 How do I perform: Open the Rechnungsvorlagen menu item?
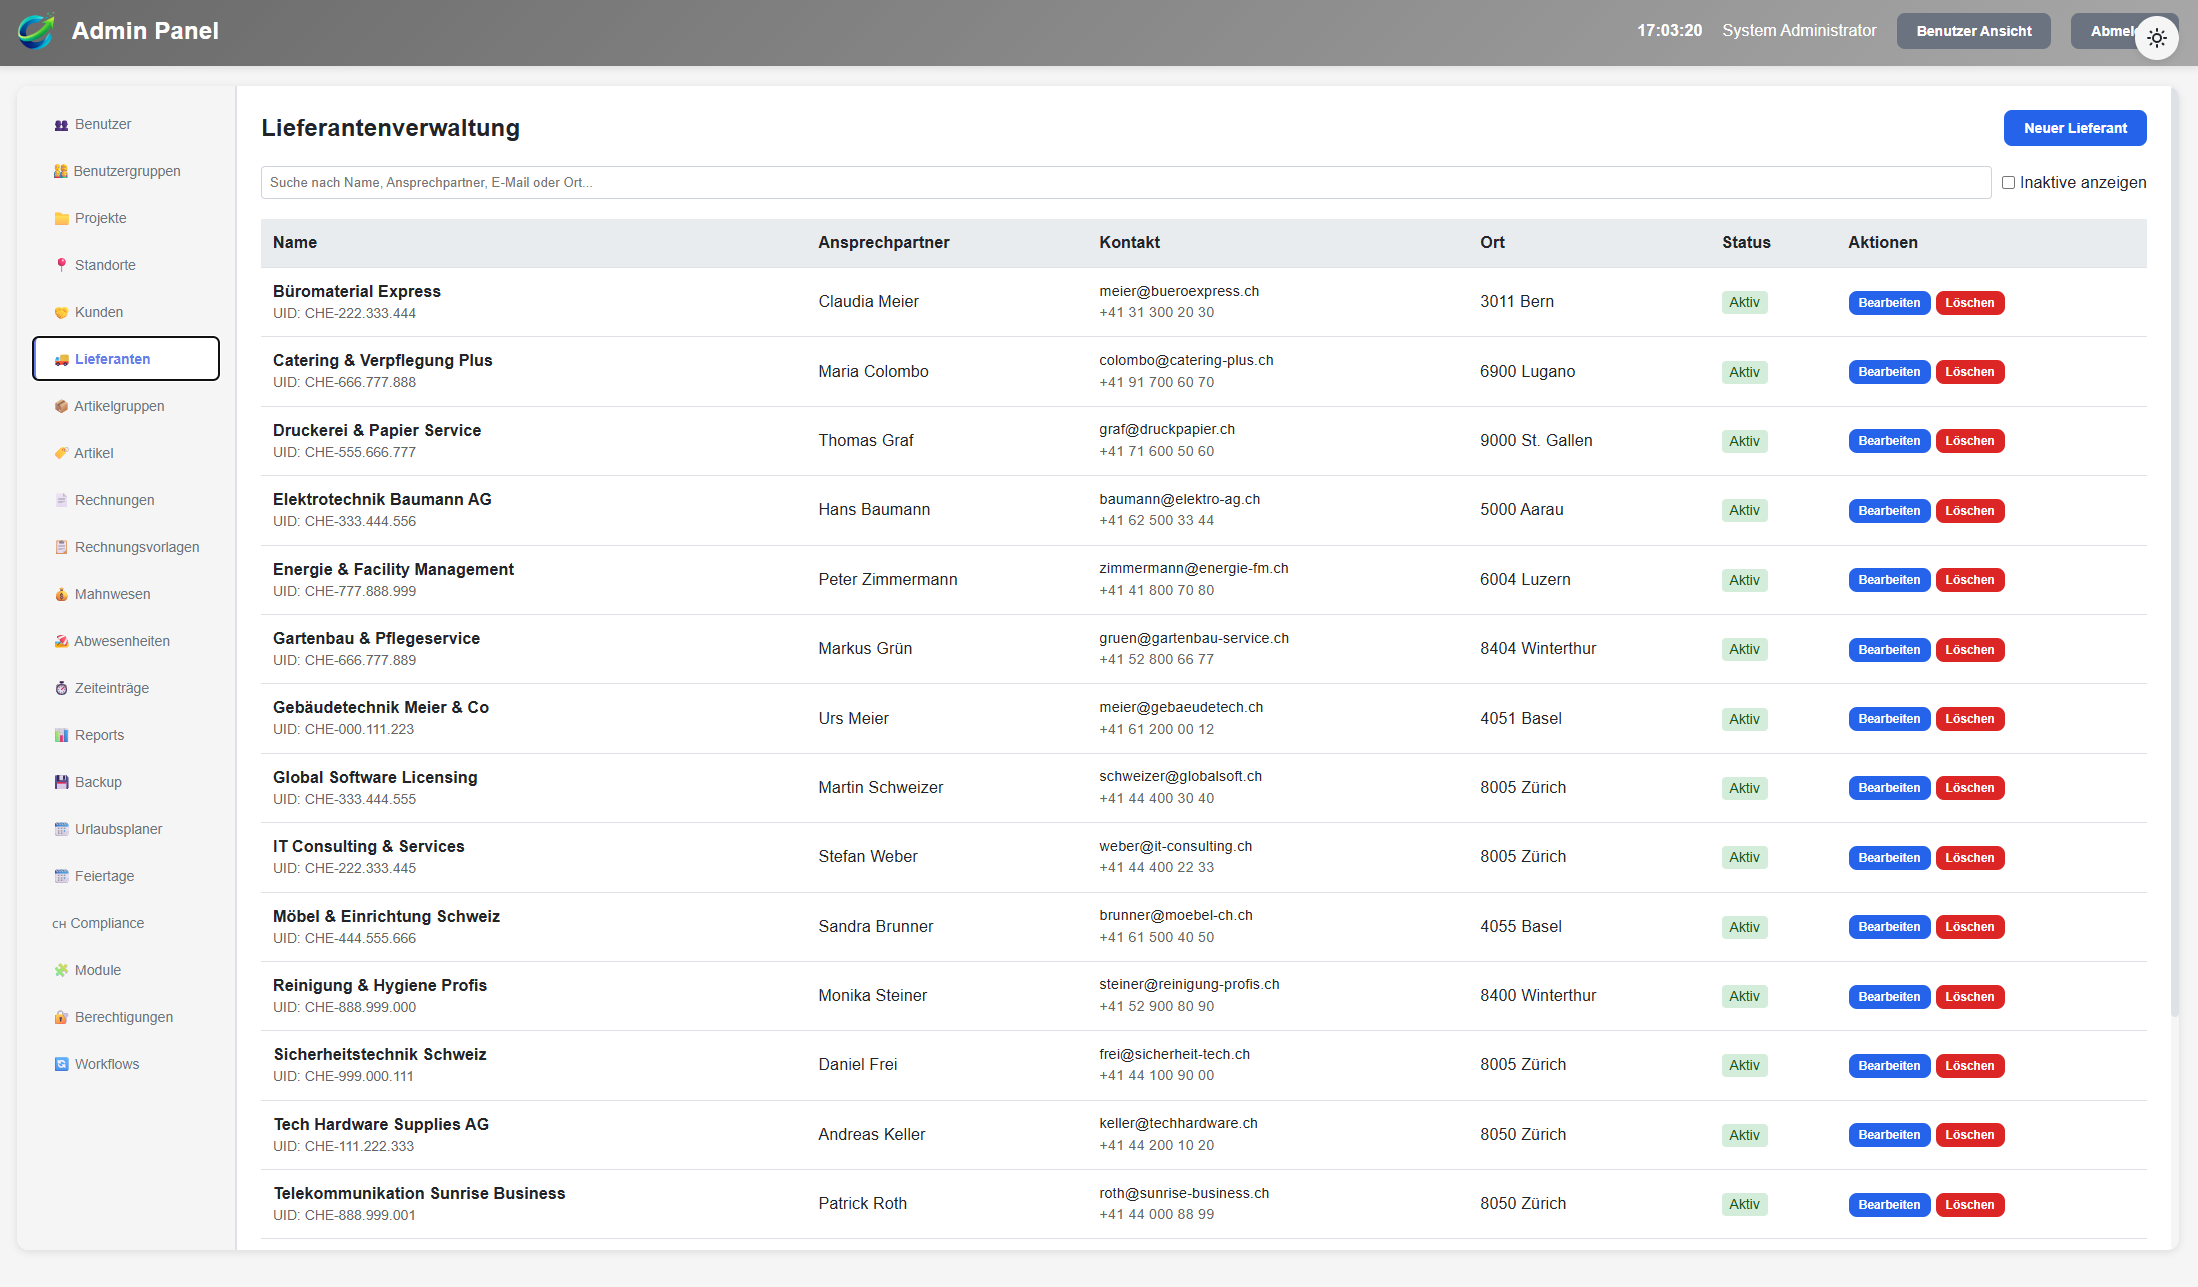click(136, 547)
